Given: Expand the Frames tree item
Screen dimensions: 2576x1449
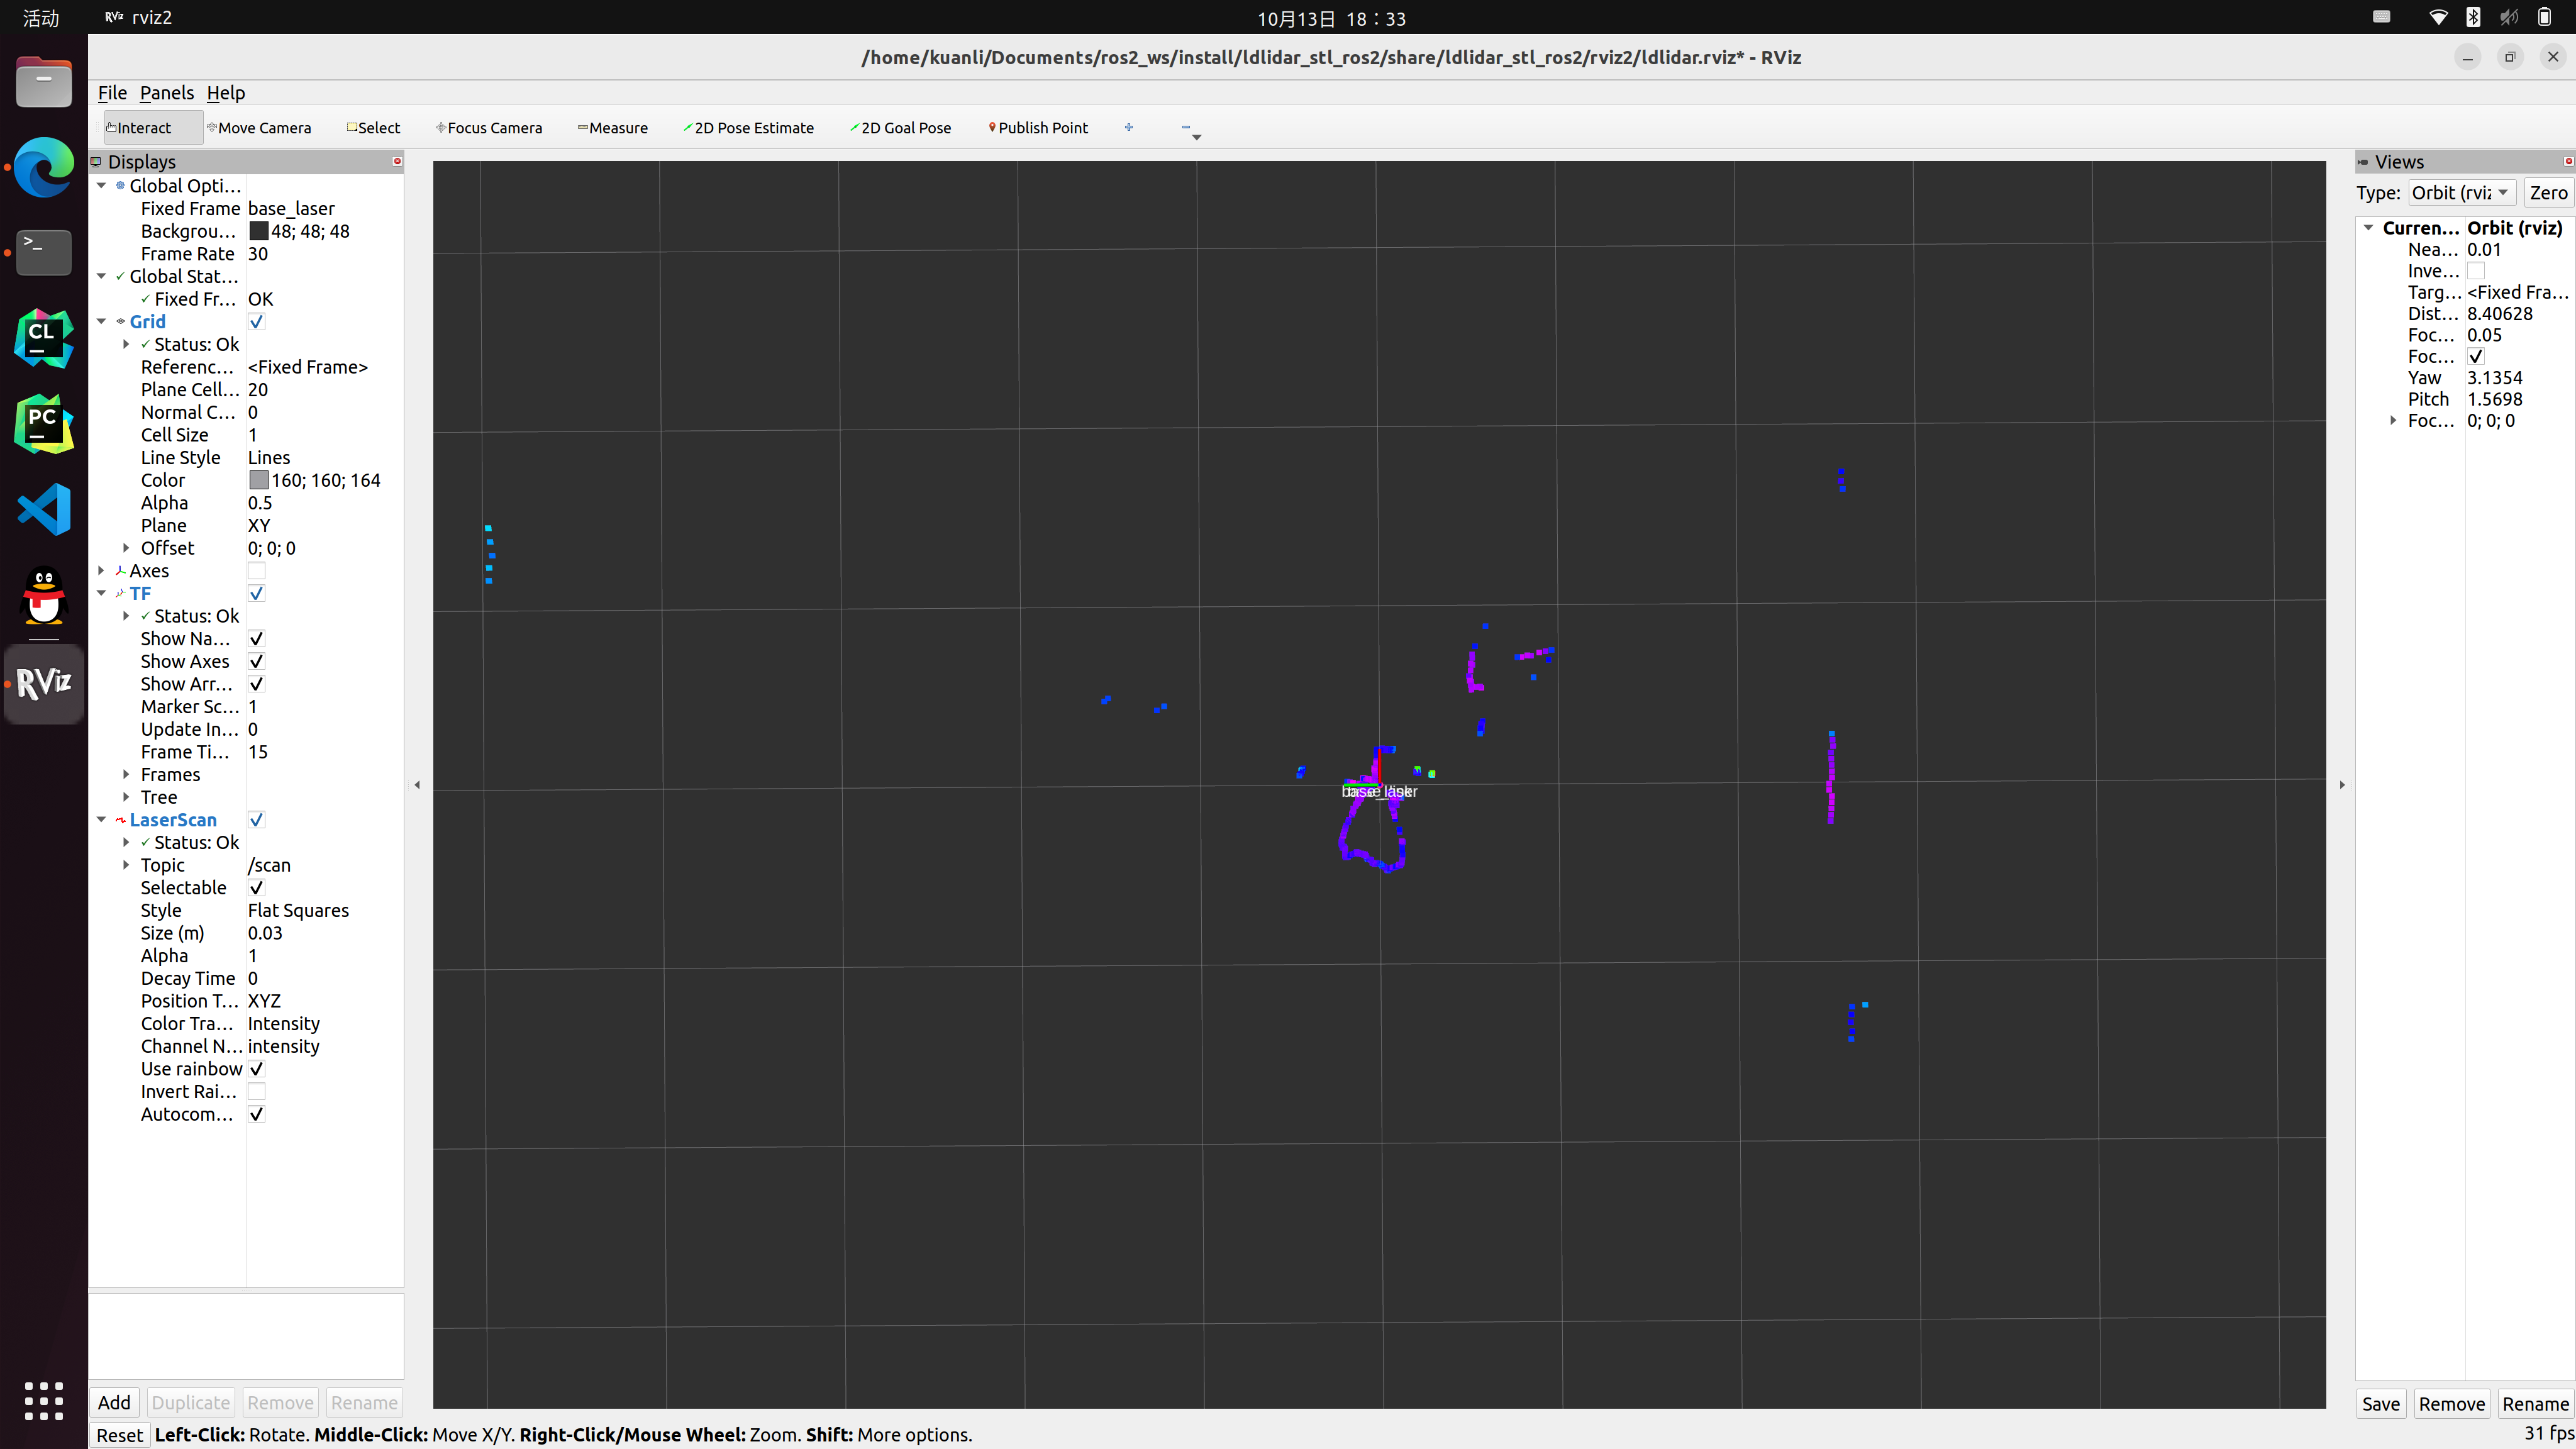Looking at the screenshot, I should coord(126,775).
